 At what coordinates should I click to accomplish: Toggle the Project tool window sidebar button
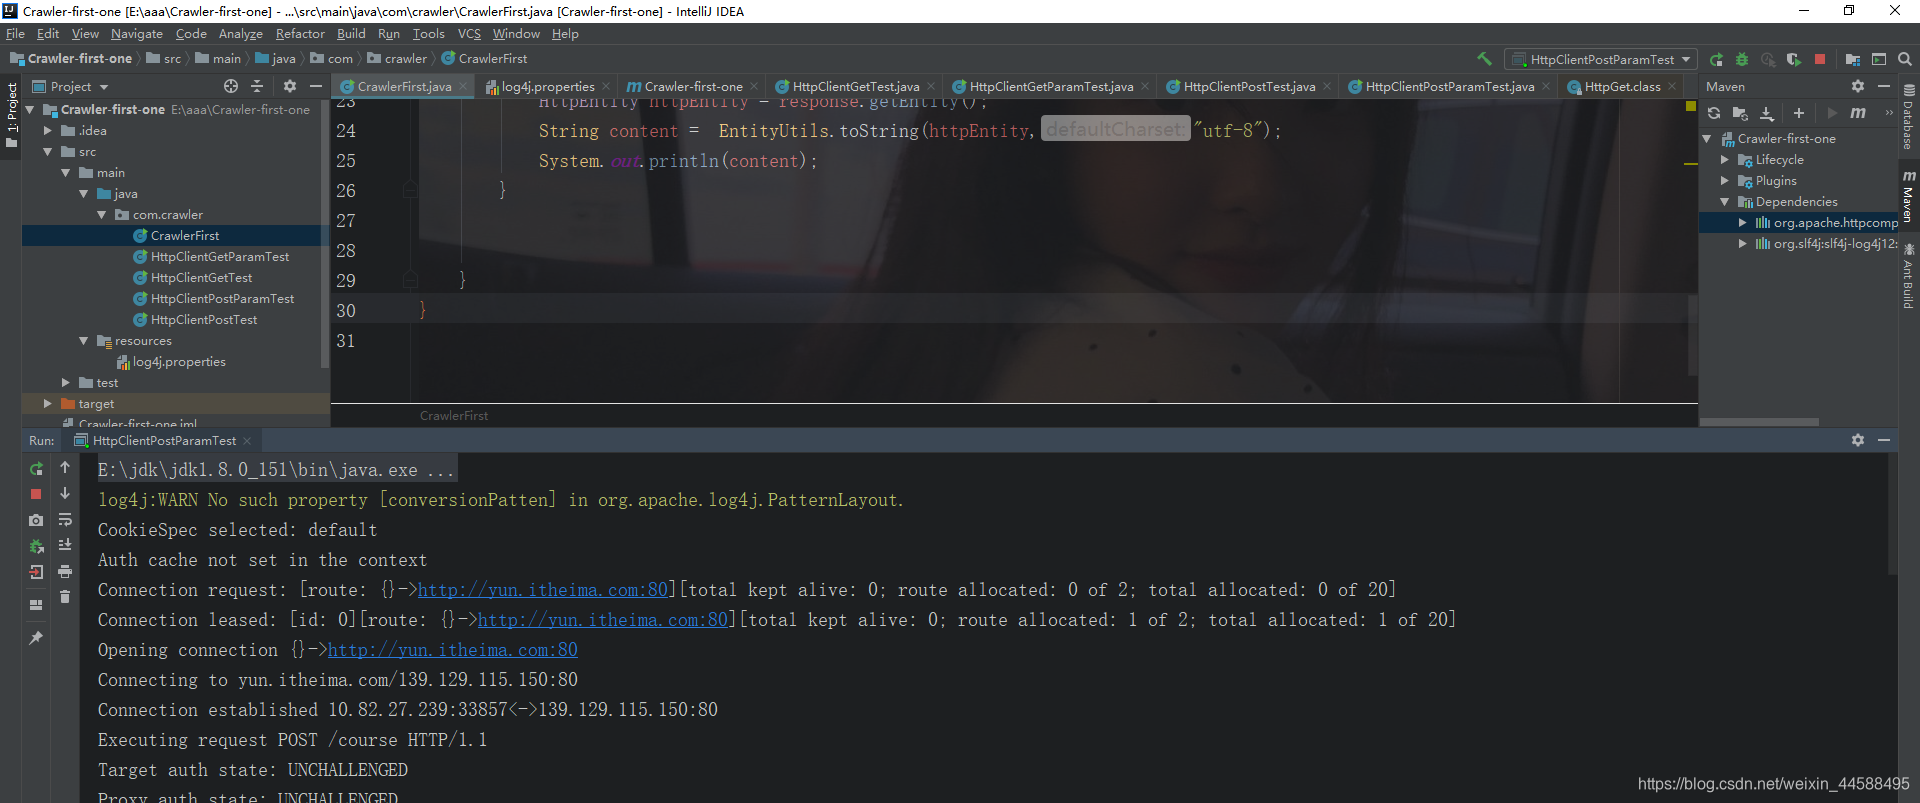11,115
